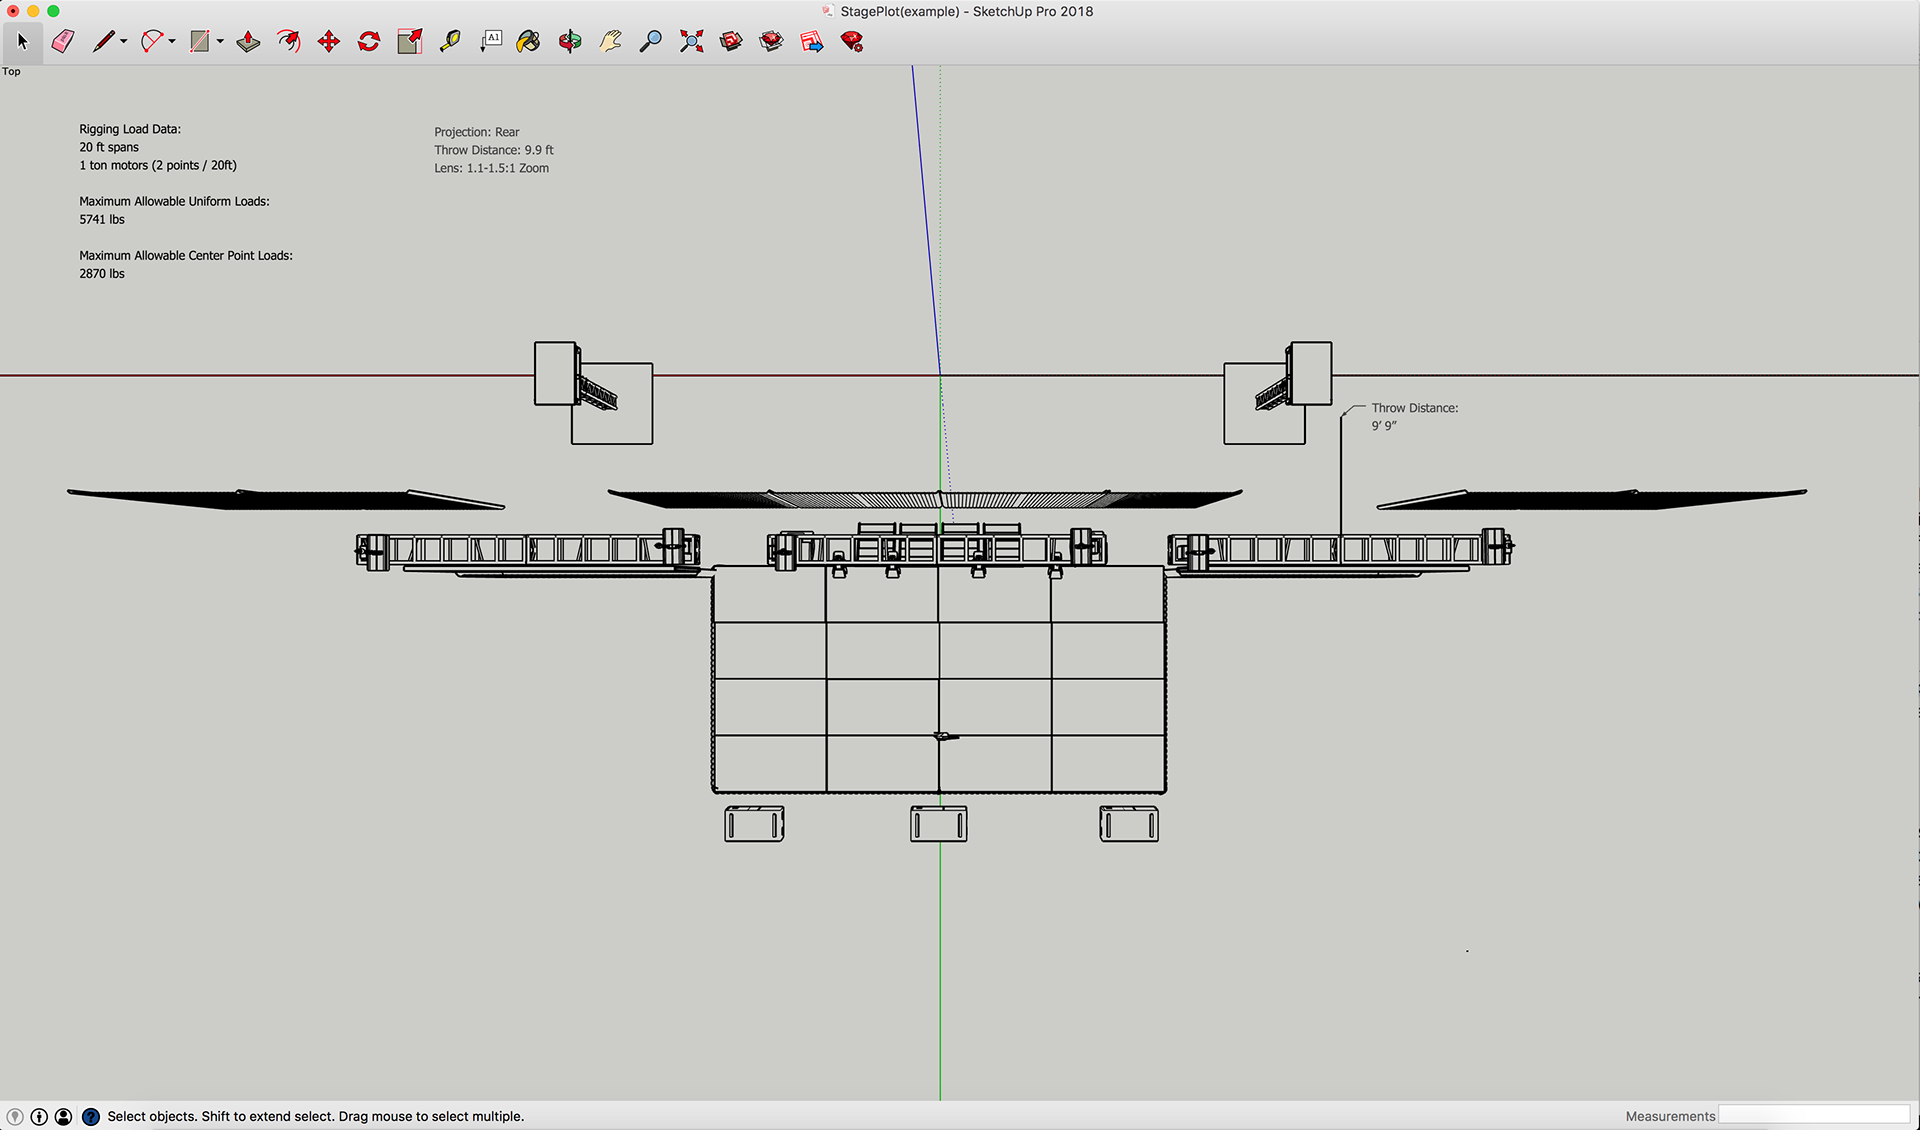
Task: Open the Extension Manager ruby icon
Action: [x=852, y=41]
